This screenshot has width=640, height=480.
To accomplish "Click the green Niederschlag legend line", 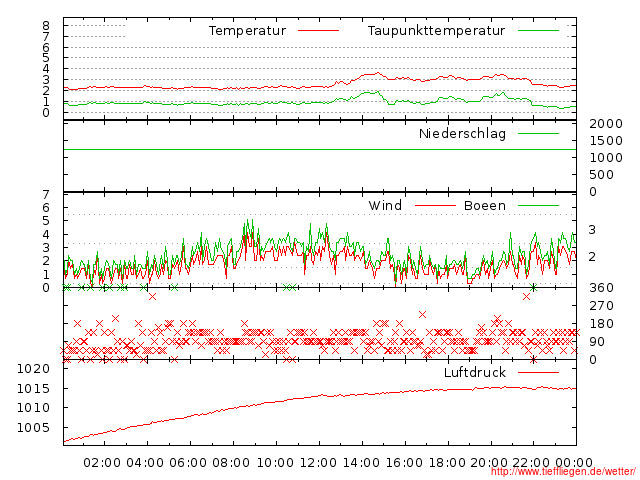I will pyautogui.click(x=538, y=133).
